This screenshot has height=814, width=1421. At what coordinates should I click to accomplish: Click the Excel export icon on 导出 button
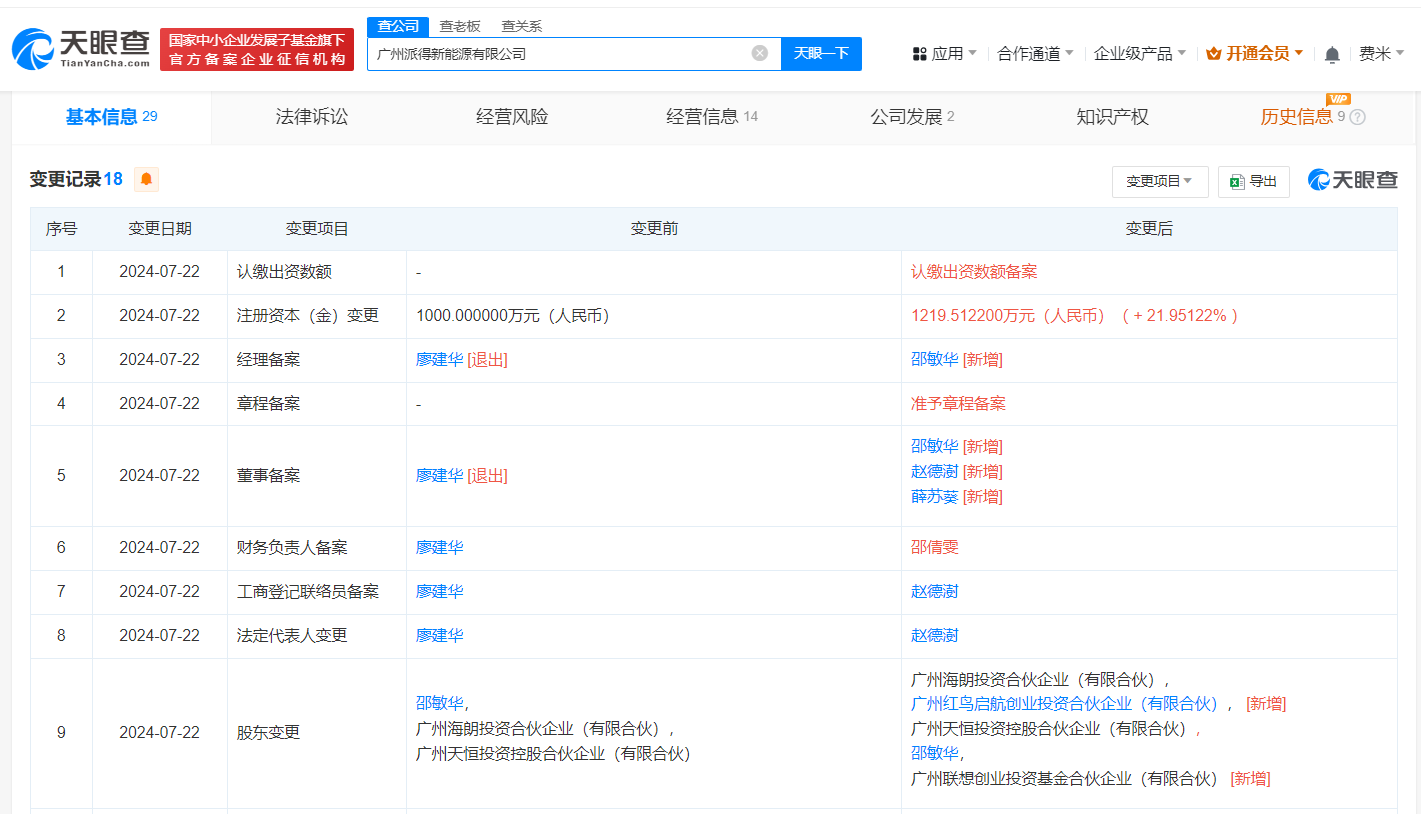tap(1237, 181)
